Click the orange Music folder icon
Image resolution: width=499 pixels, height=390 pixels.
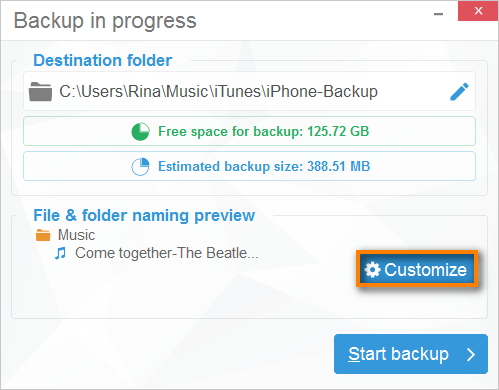click(x=43, y=235)
